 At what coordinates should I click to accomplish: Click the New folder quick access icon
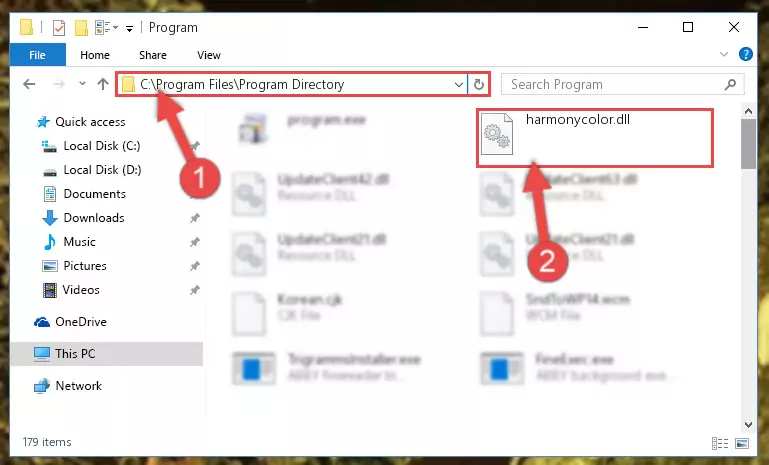pyautogui.click(x=81, y=27)
